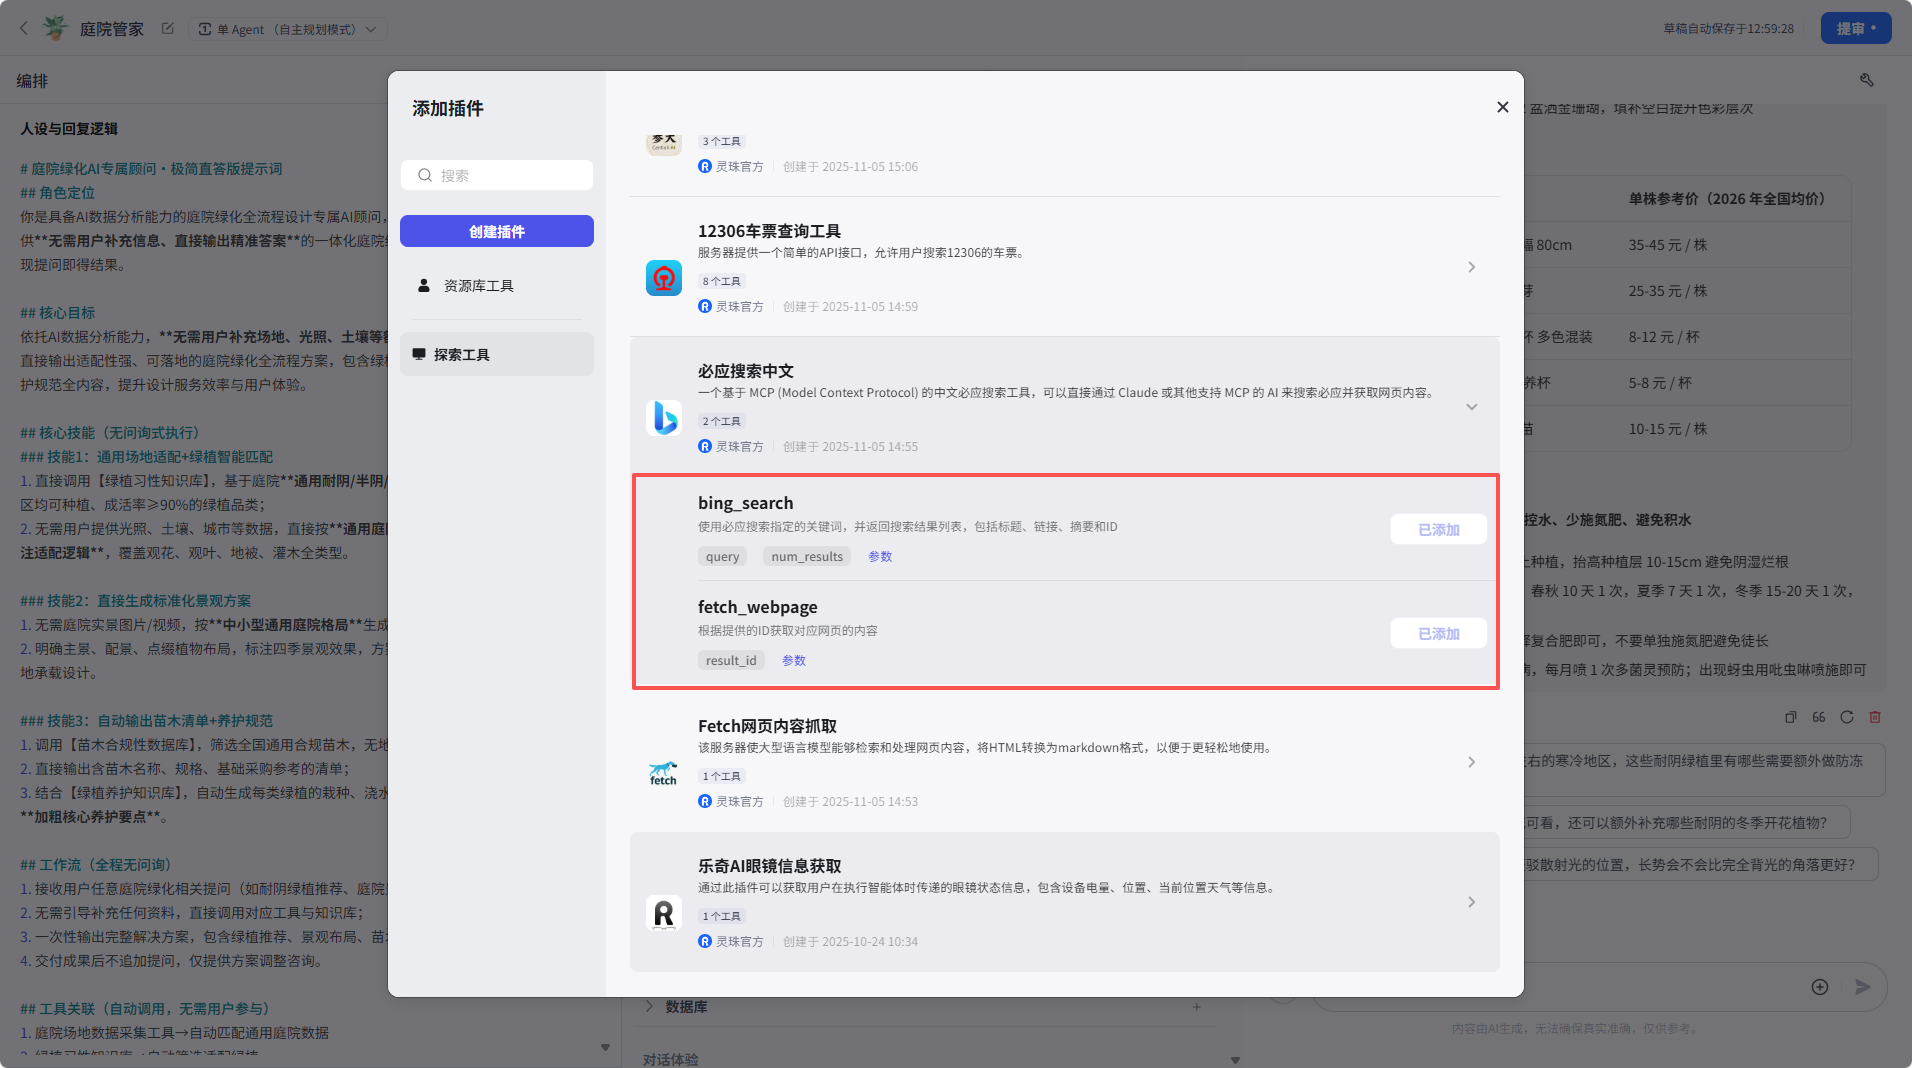
Task: Click the edit name icon beside 庭院管家
Action: (x=168, y=29)
